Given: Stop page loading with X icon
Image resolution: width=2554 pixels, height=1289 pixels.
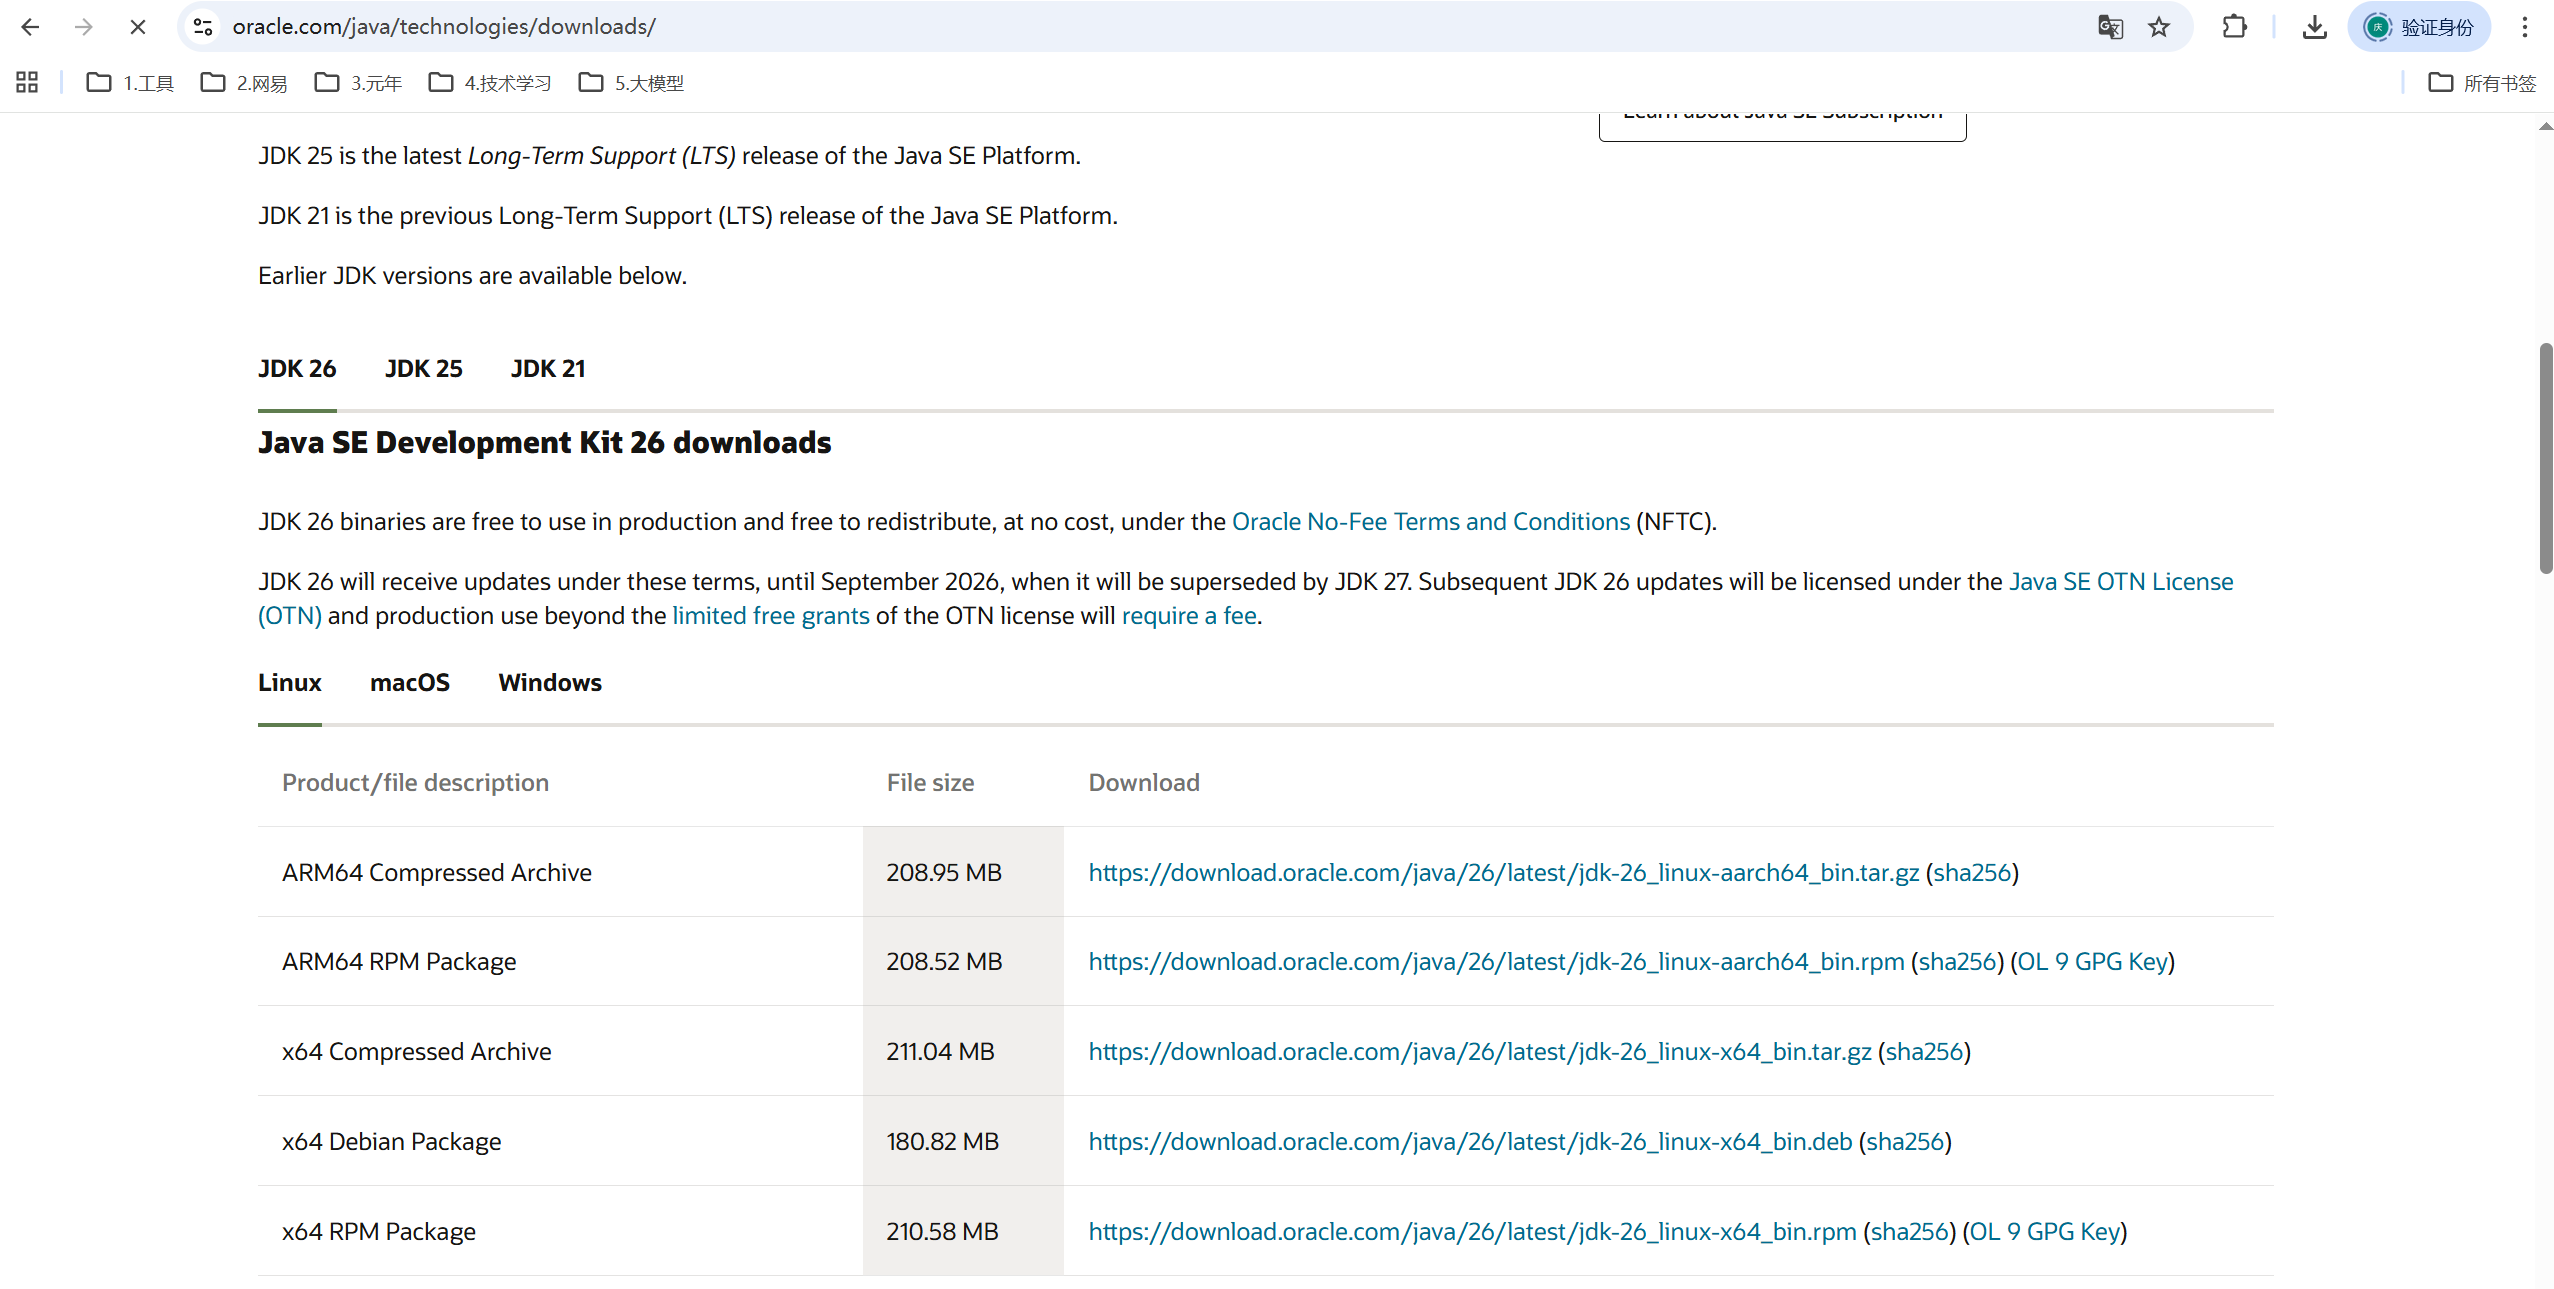Looking at the screenshot, I should pyautogui.click(x=138, y=27).
